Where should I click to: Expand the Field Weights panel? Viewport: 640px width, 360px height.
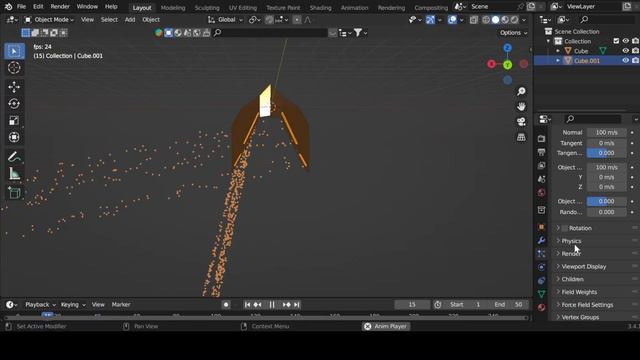[x=579, y=292]
